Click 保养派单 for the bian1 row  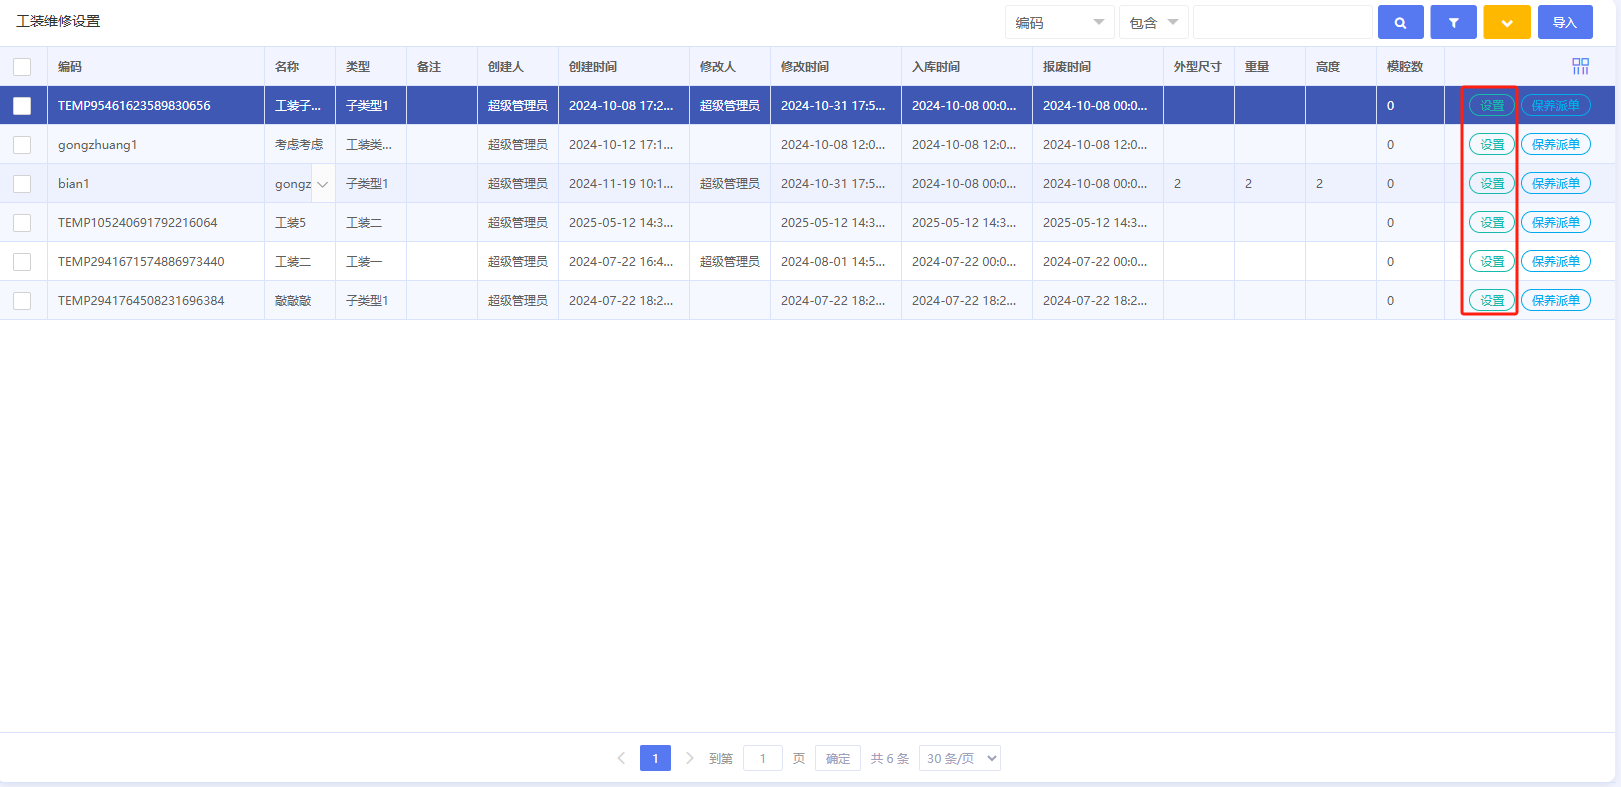point(1556,184)
